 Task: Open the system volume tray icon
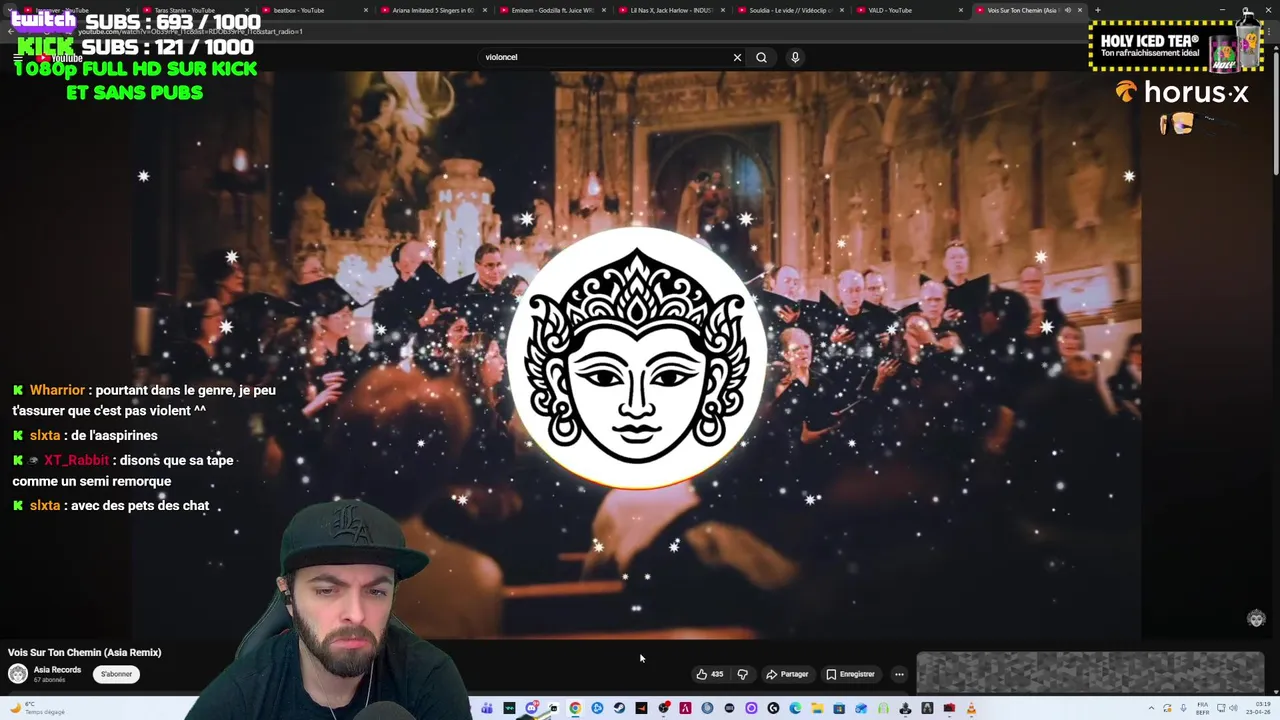1234,708
